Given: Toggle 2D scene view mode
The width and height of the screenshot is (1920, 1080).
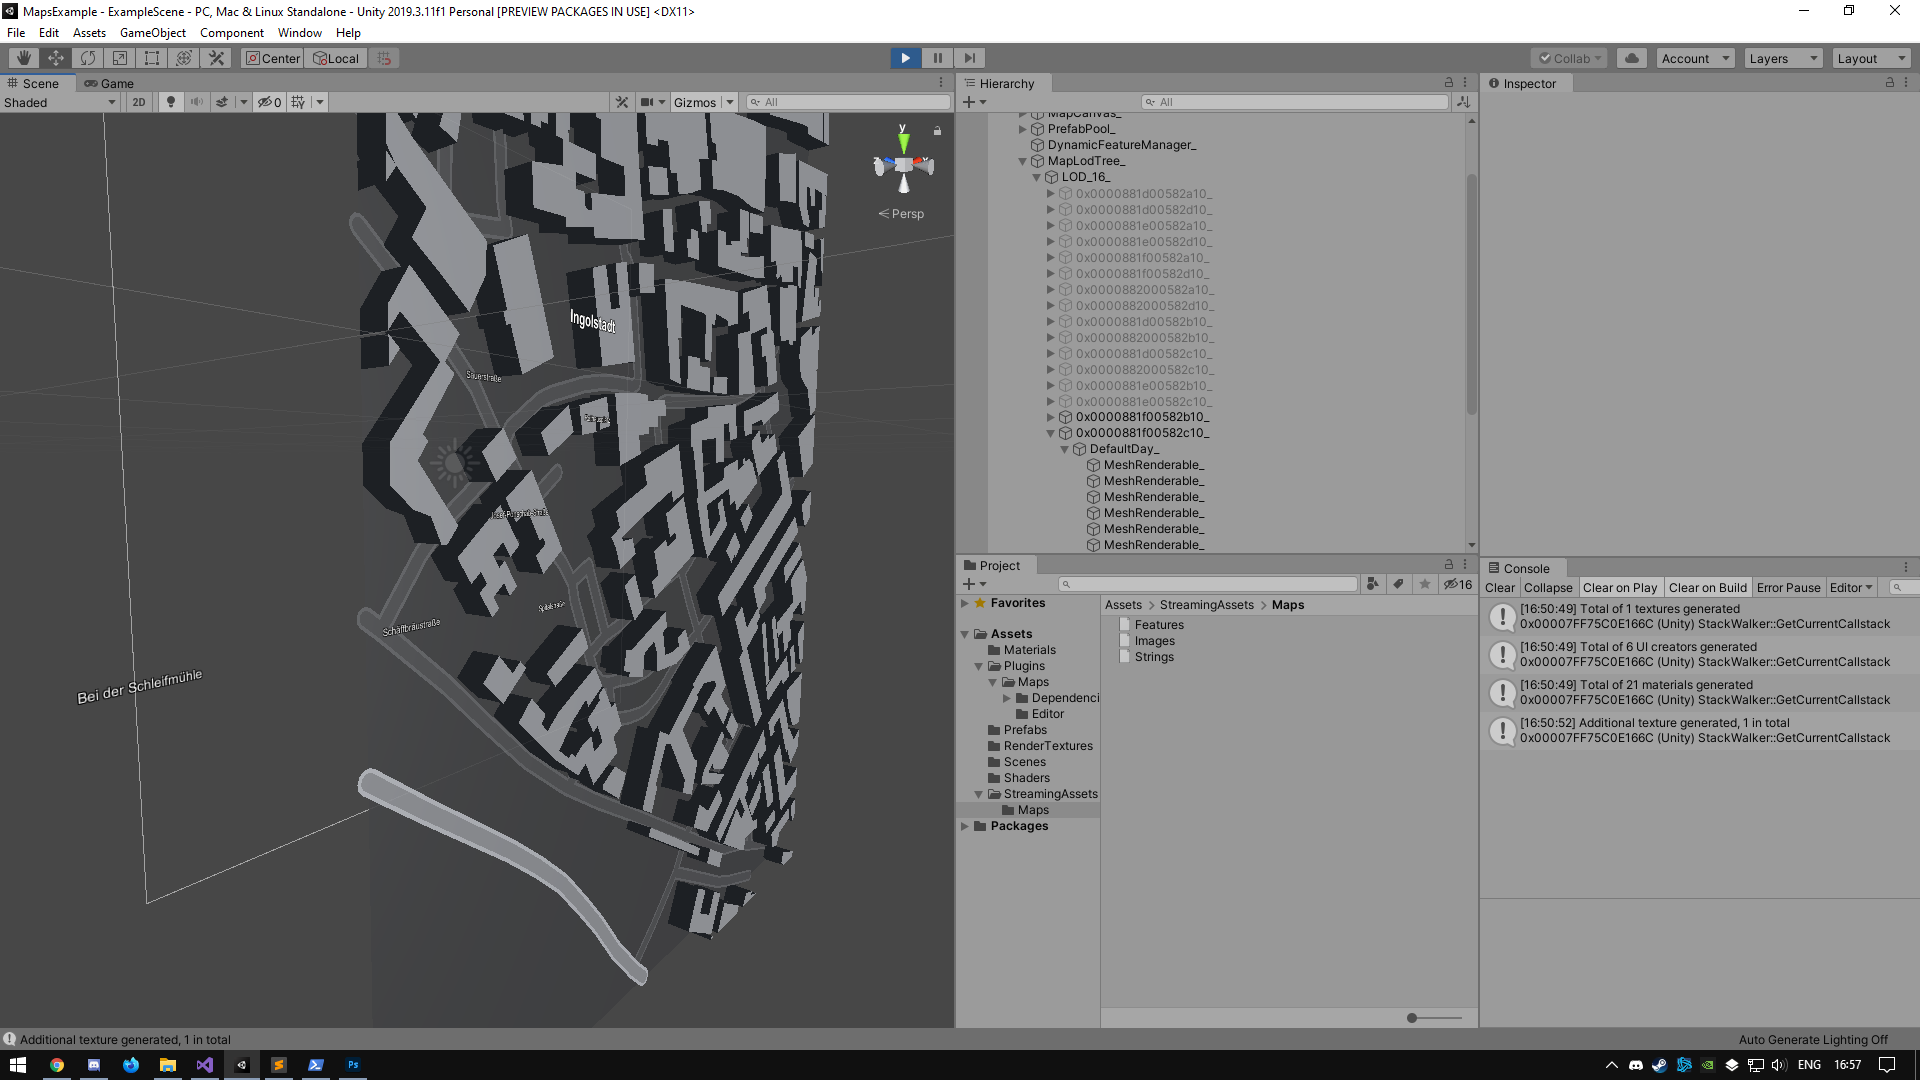Looking at the screenshot, I should (139, 102).
